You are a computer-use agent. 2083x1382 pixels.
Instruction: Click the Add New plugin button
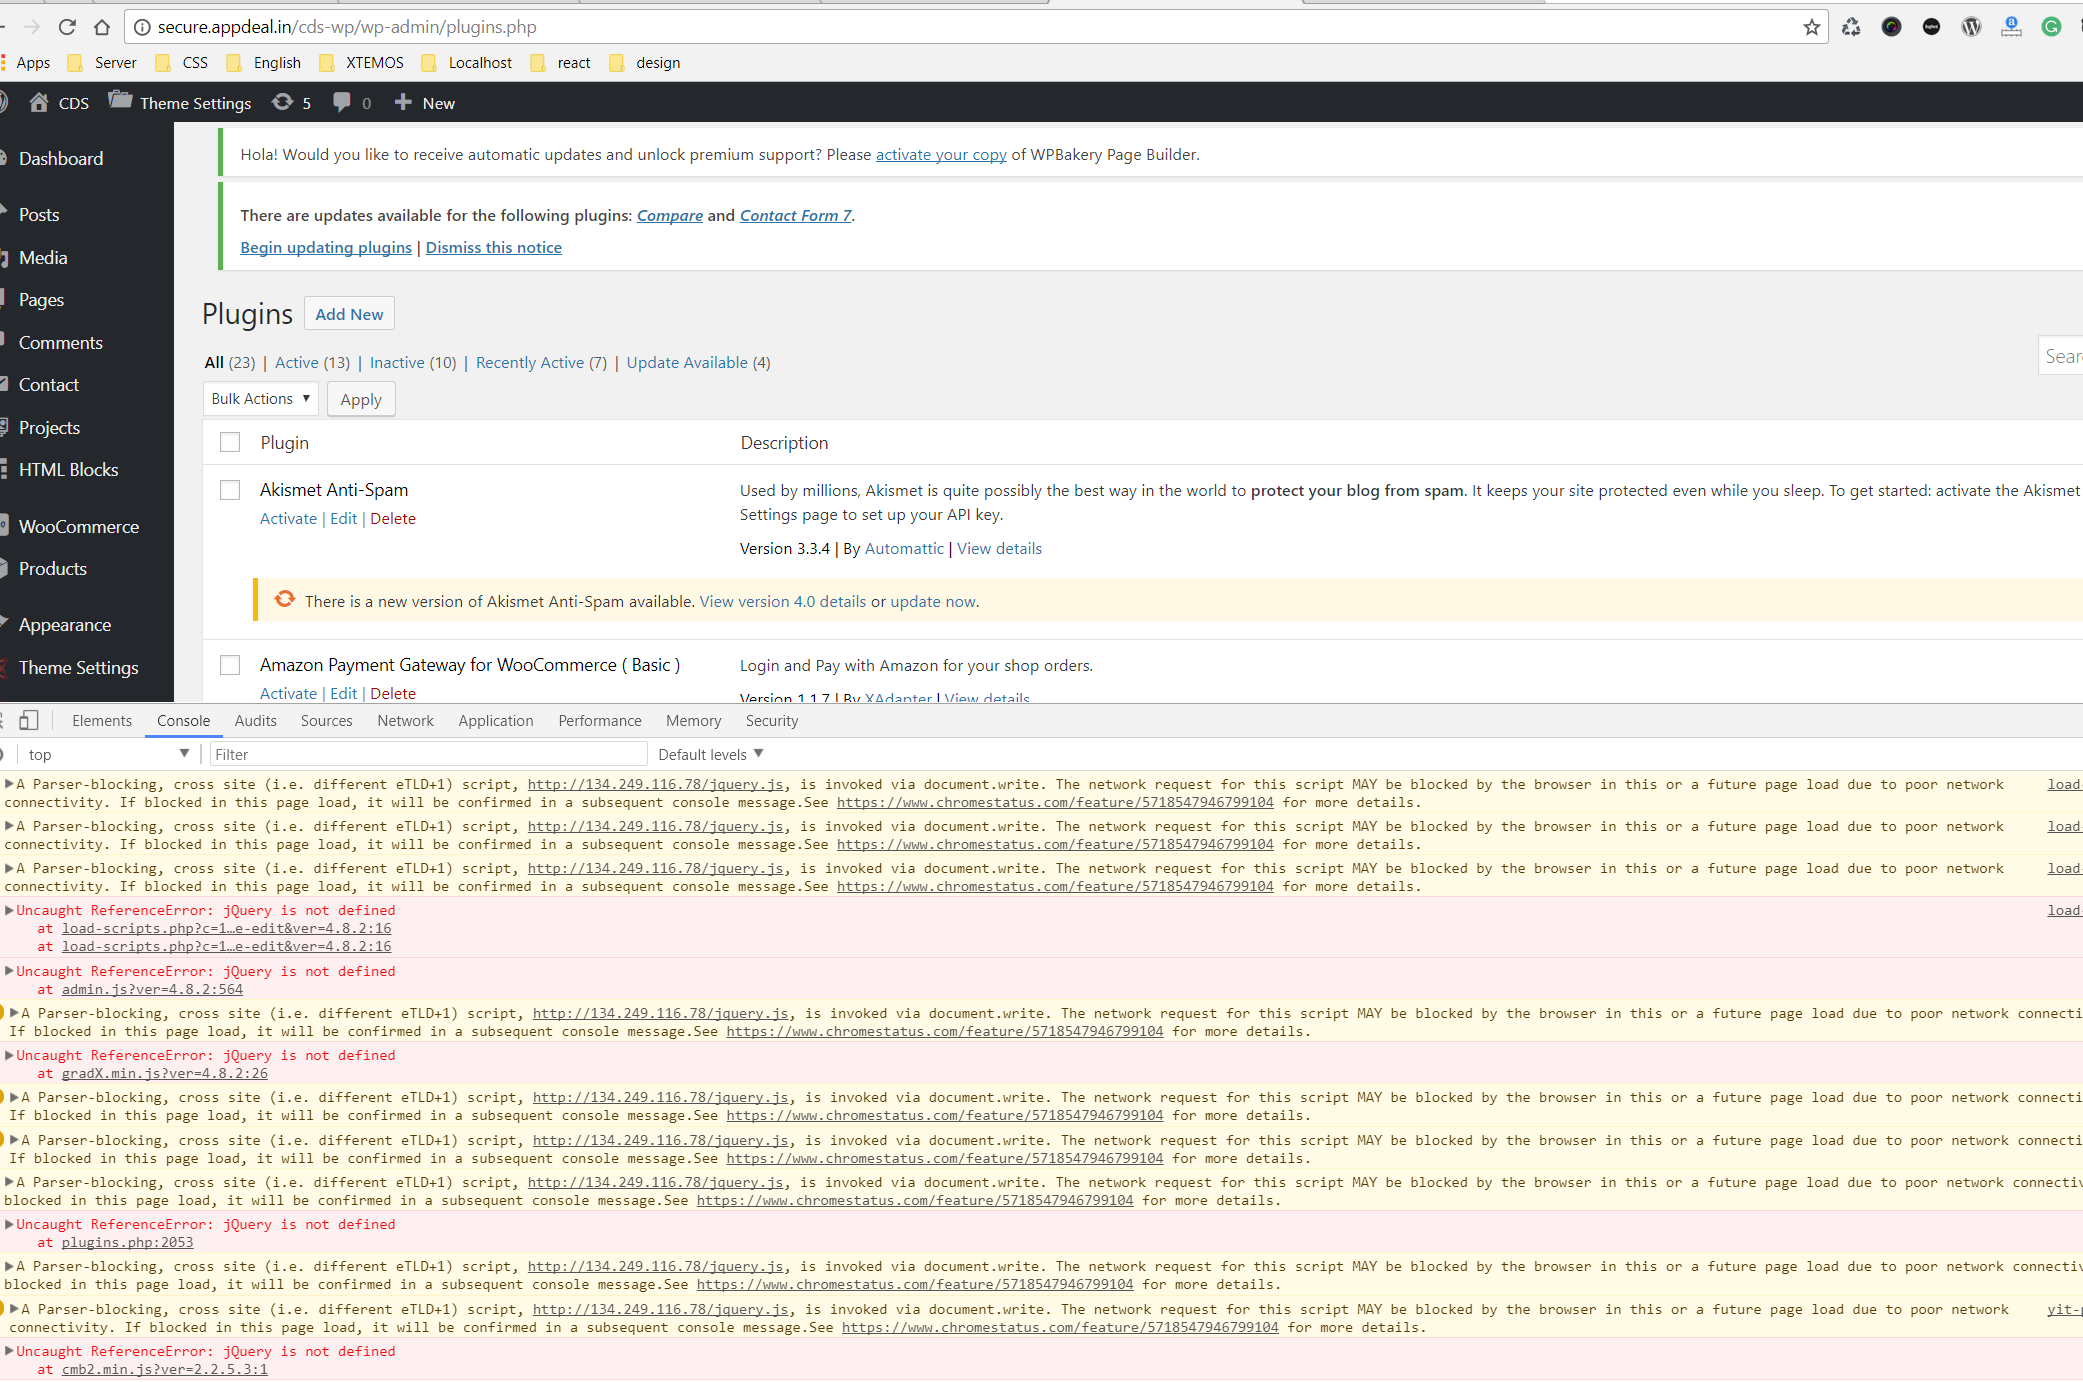349,314
